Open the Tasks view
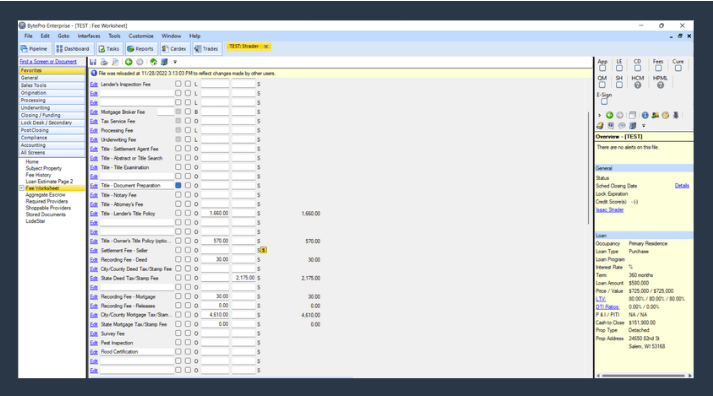Viewport: 713px width, 396px height. (109, 49)
